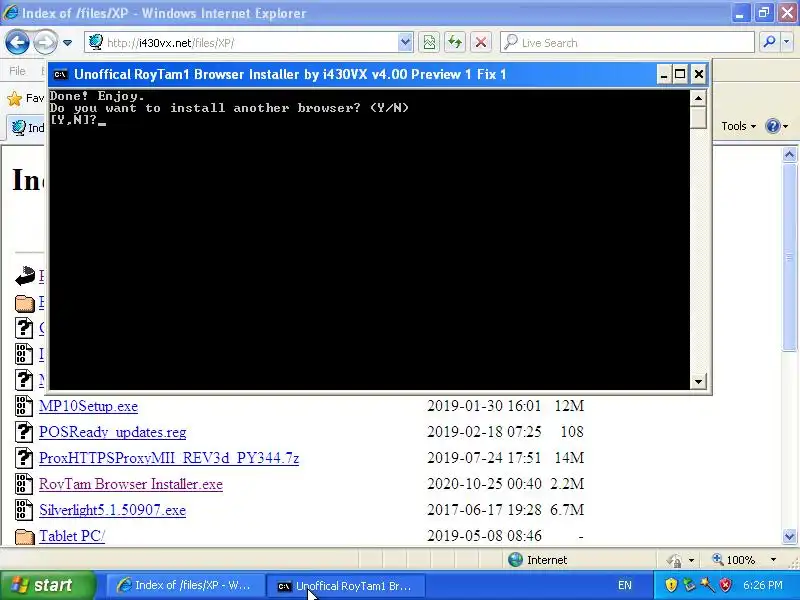This screenshot has width=800, height=600.
Task: Click the console scrollbar up arrow
Action: pyautogui.click(x=698, y=97)
